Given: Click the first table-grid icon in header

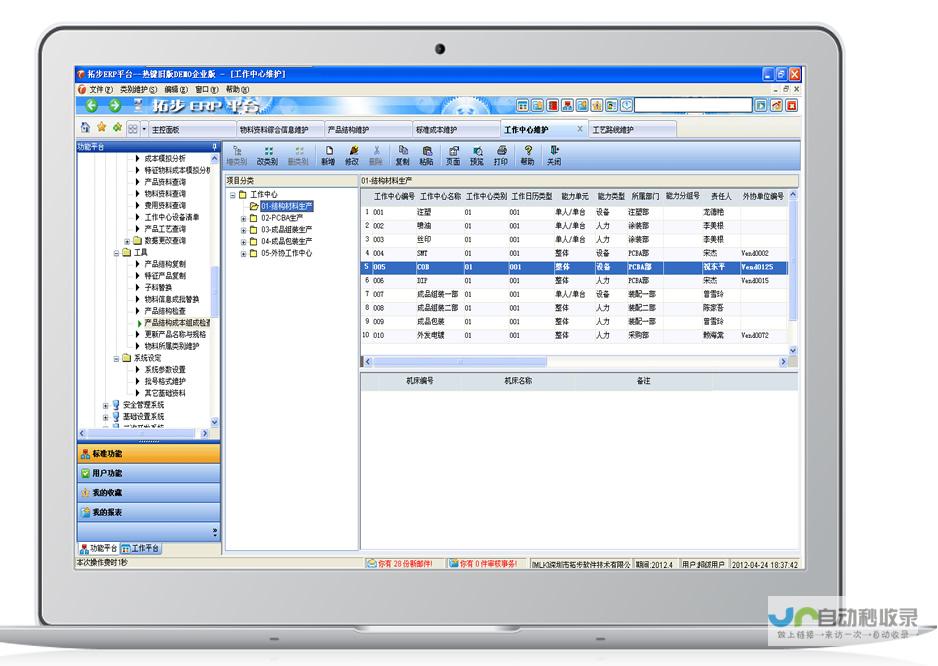Looking at the screenshot, I should [523, 105].
